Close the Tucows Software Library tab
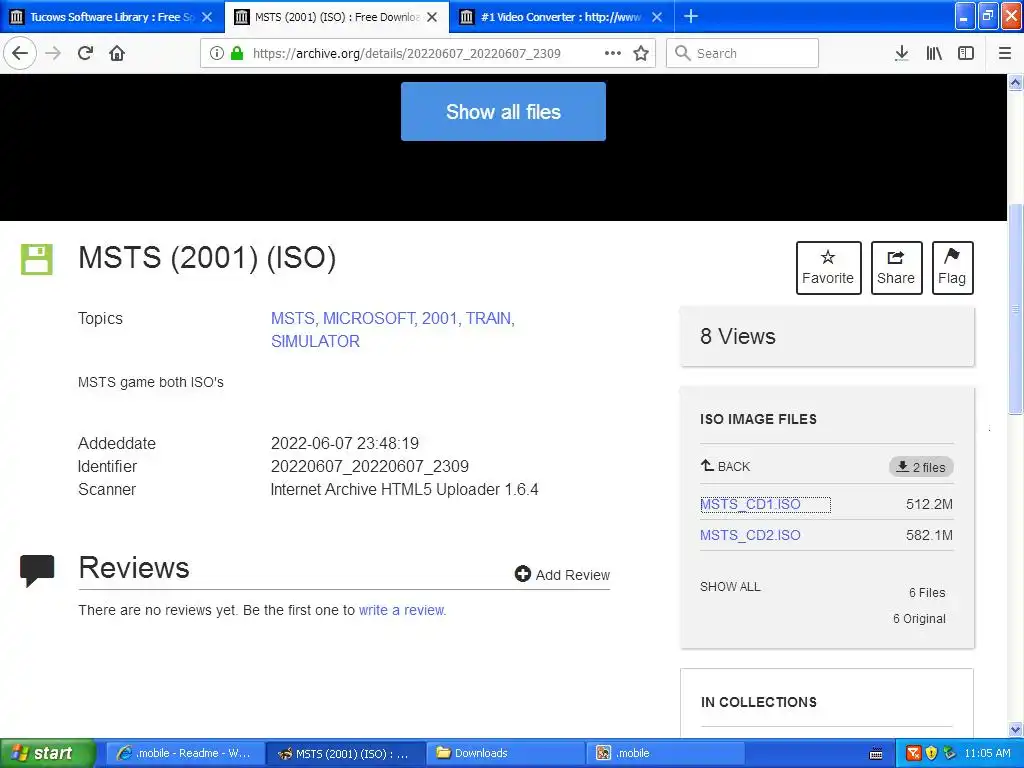1024x768 pixels. (x=207, y=17)
